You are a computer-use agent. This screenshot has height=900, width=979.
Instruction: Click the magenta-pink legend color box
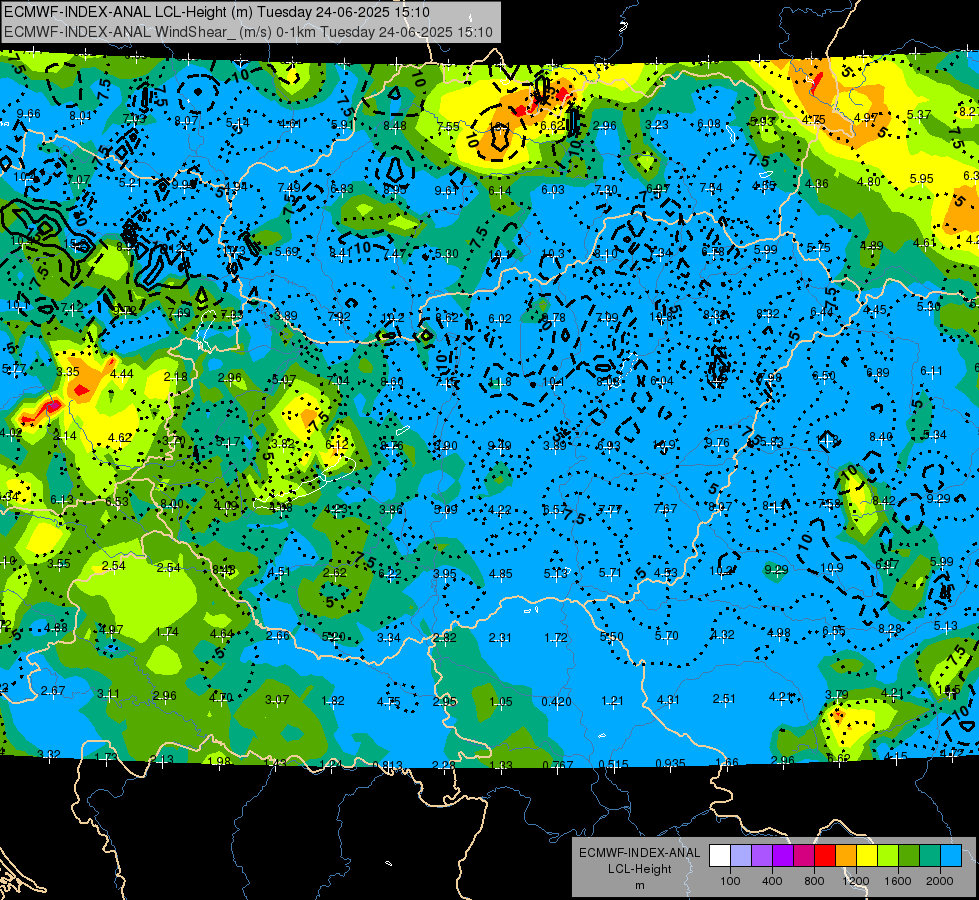coord(804,856)
